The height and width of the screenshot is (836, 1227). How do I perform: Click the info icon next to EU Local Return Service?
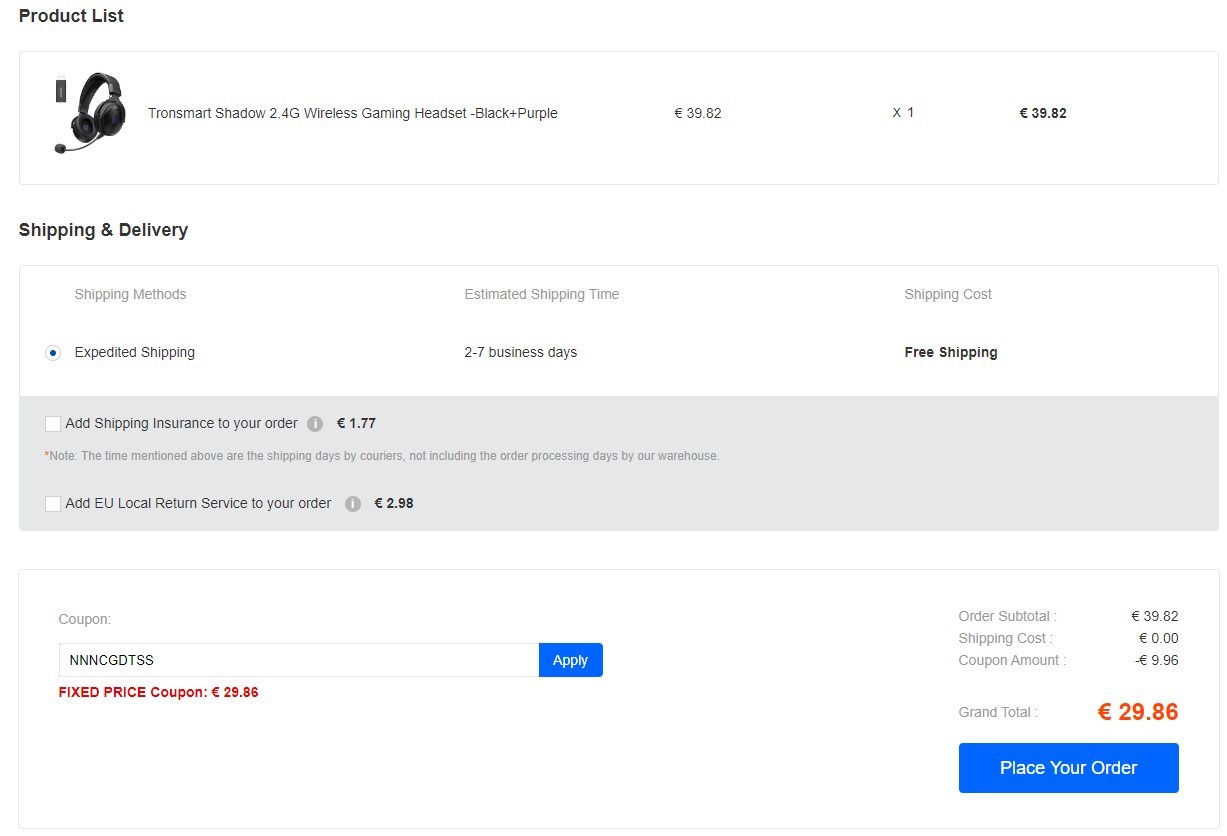[353, 504]
